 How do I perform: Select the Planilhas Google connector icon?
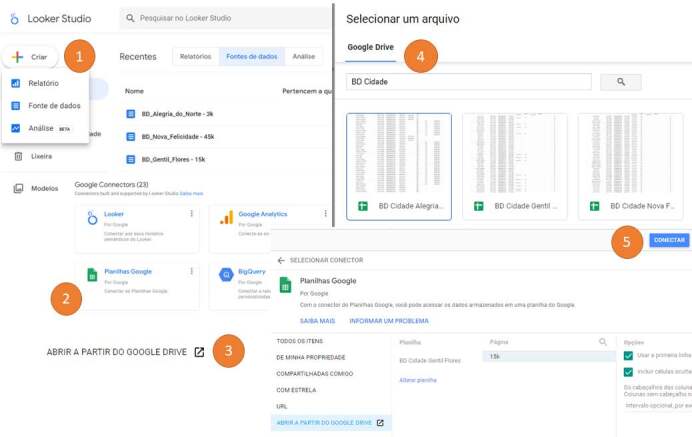(x=92, y=275)
